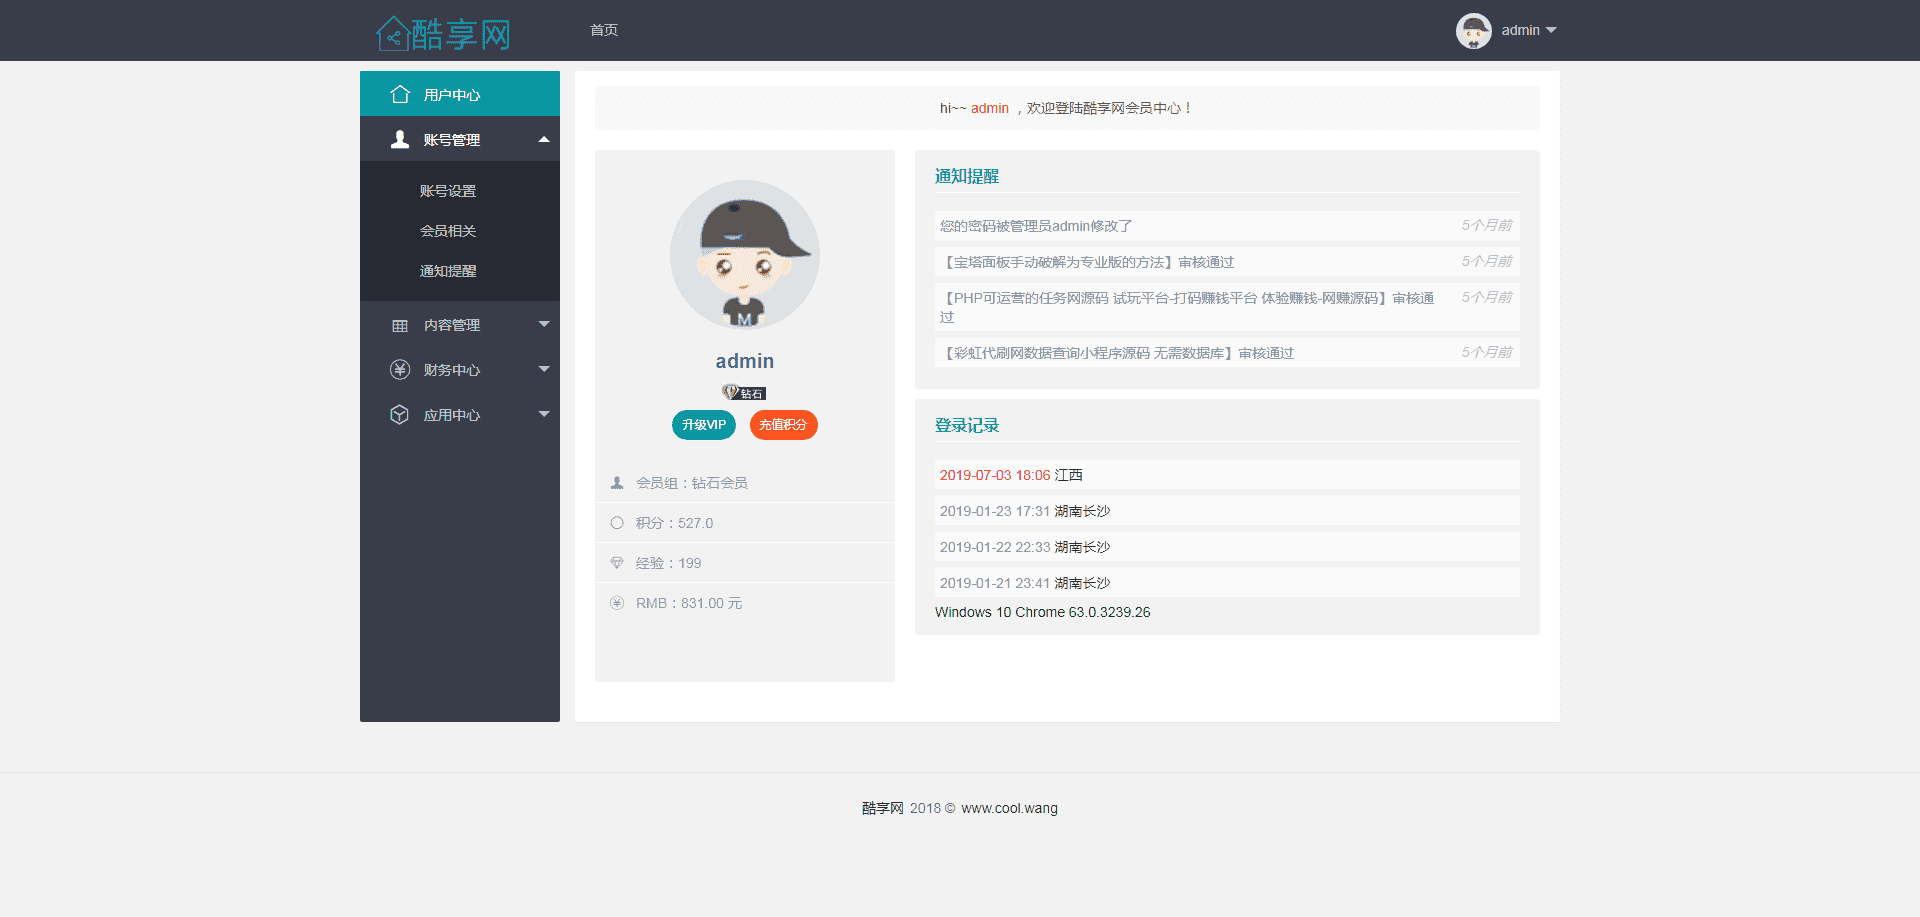This screenshot has width=1920, height=917.
Task: Click the 钻石 badge under admin's name
Action: (744, 392)
